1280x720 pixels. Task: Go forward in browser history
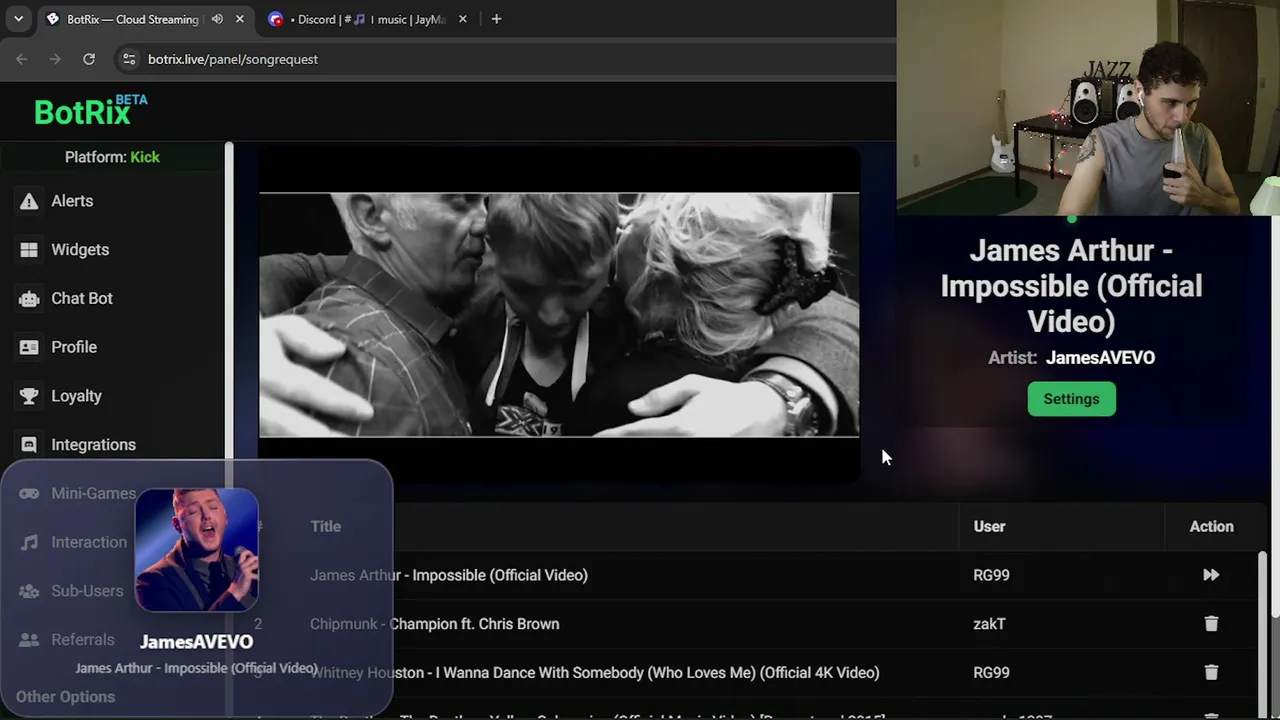[x=55, y=59]
